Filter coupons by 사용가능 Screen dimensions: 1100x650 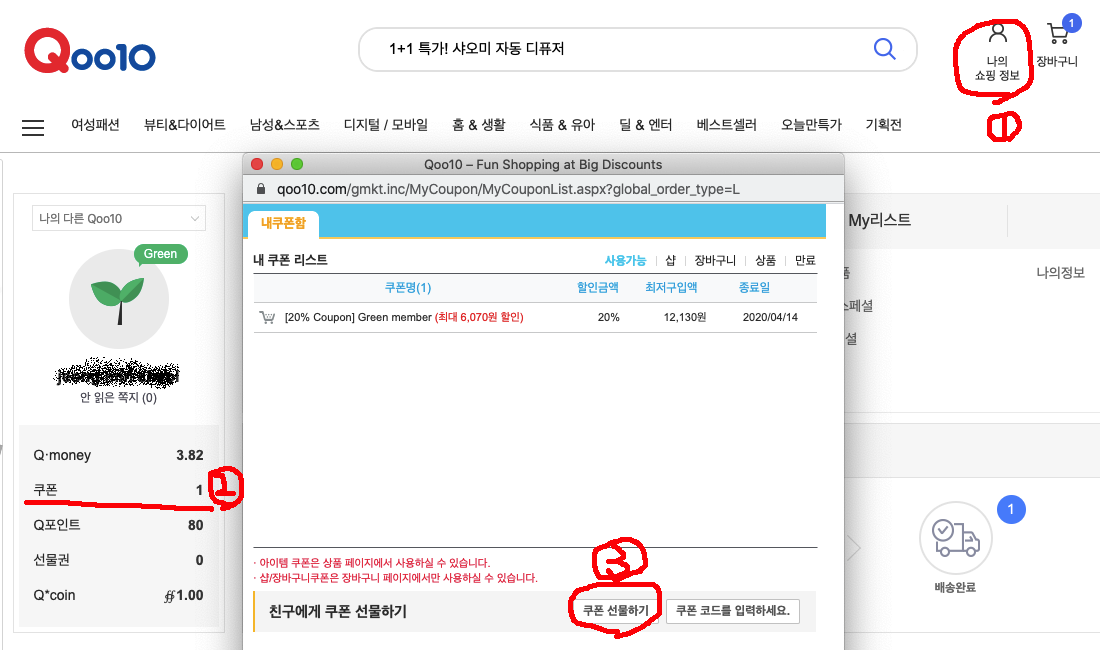click(625, 260)
